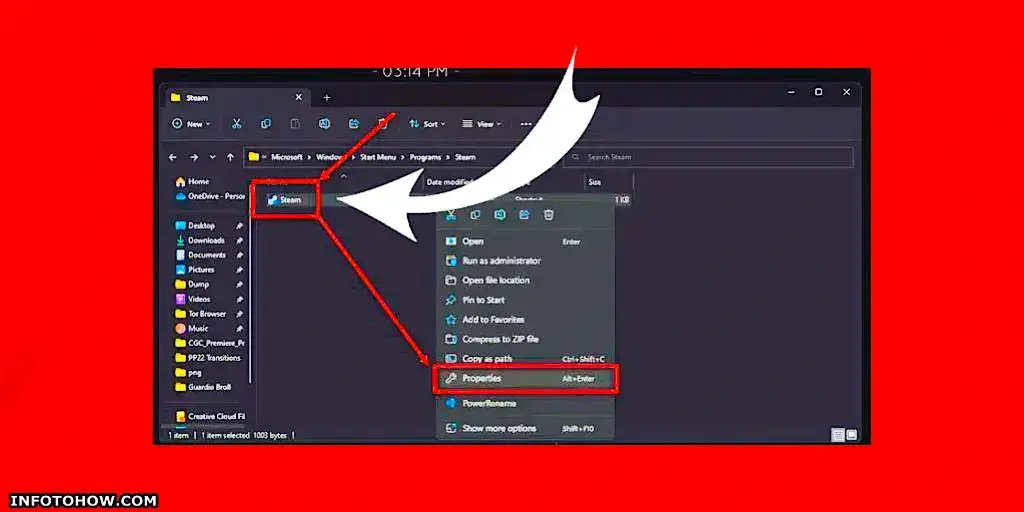Choose Run as administrator
The image size is (1024, 512).
pos(525,261)
